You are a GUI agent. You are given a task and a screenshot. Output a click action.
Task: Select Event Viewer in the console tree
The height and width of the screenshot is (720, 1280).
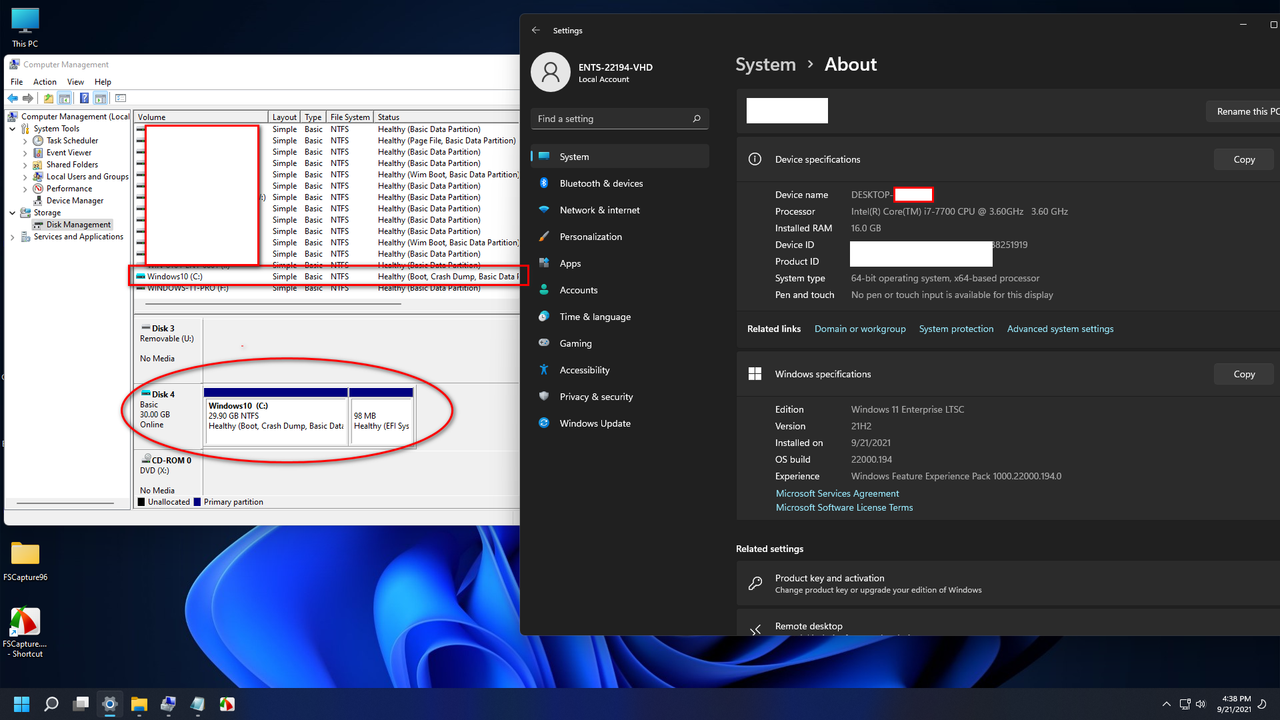69,153
